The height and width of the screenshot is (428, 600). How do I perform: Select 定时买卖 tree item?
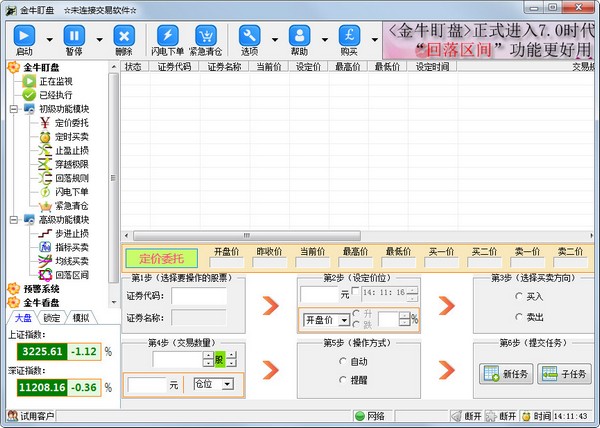[72, 137]
